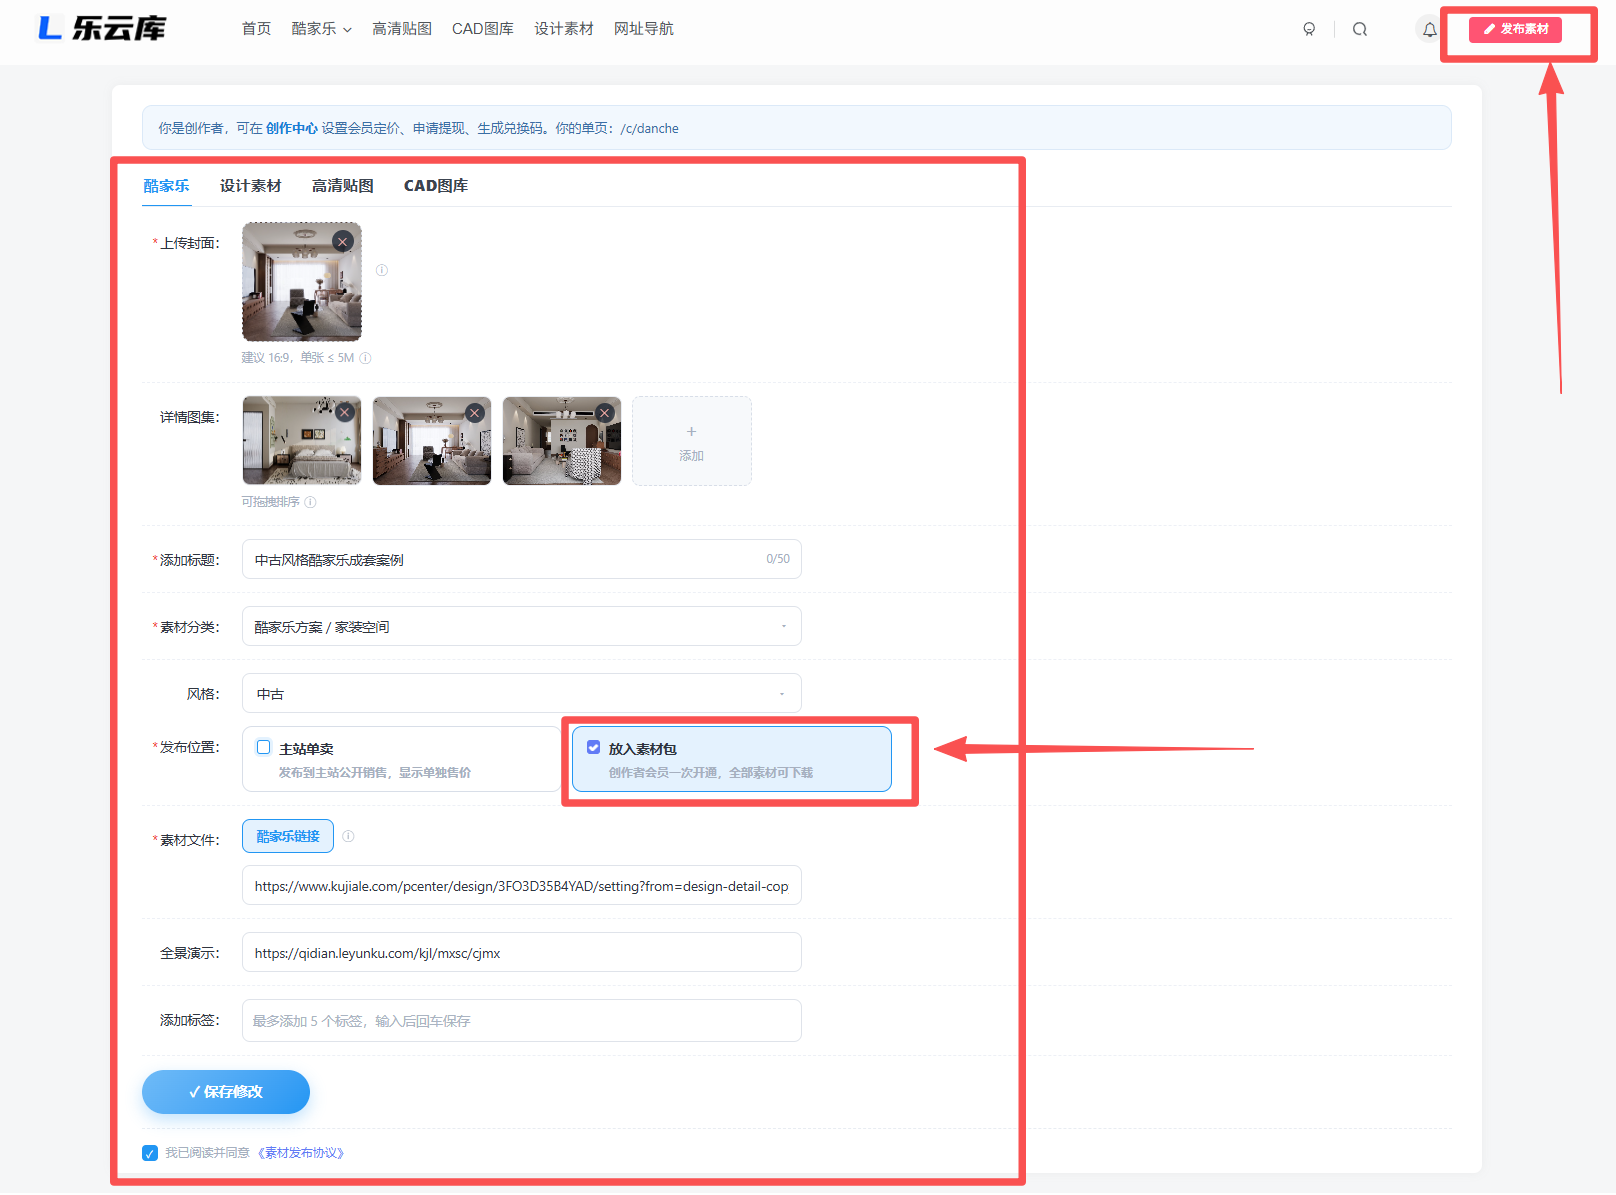Open CAD图库 in top navigation
This screenshot has height=1195, width=1616.
pyautogui.click(x=483, y=29)
